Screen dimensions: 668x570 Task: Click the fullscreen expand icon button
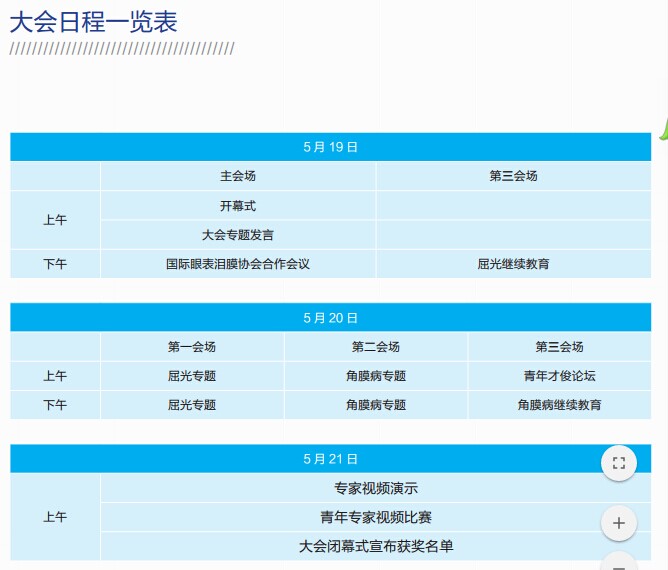(618, 462)
